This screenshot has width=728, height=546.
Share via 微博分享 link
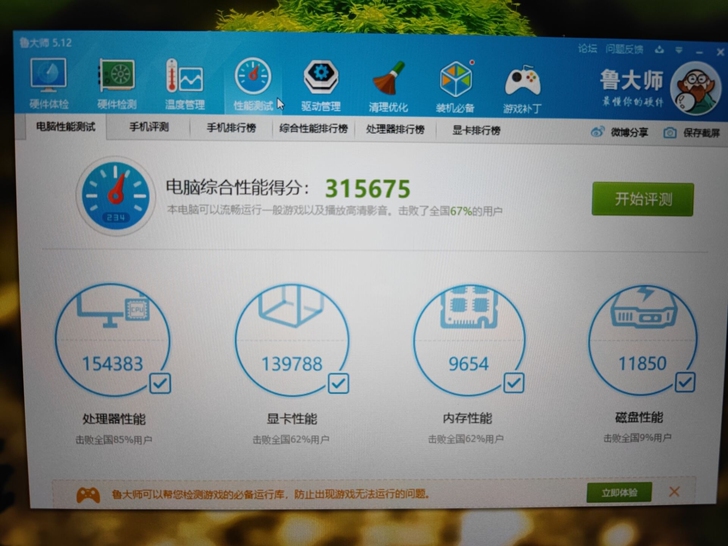(630, 132)
